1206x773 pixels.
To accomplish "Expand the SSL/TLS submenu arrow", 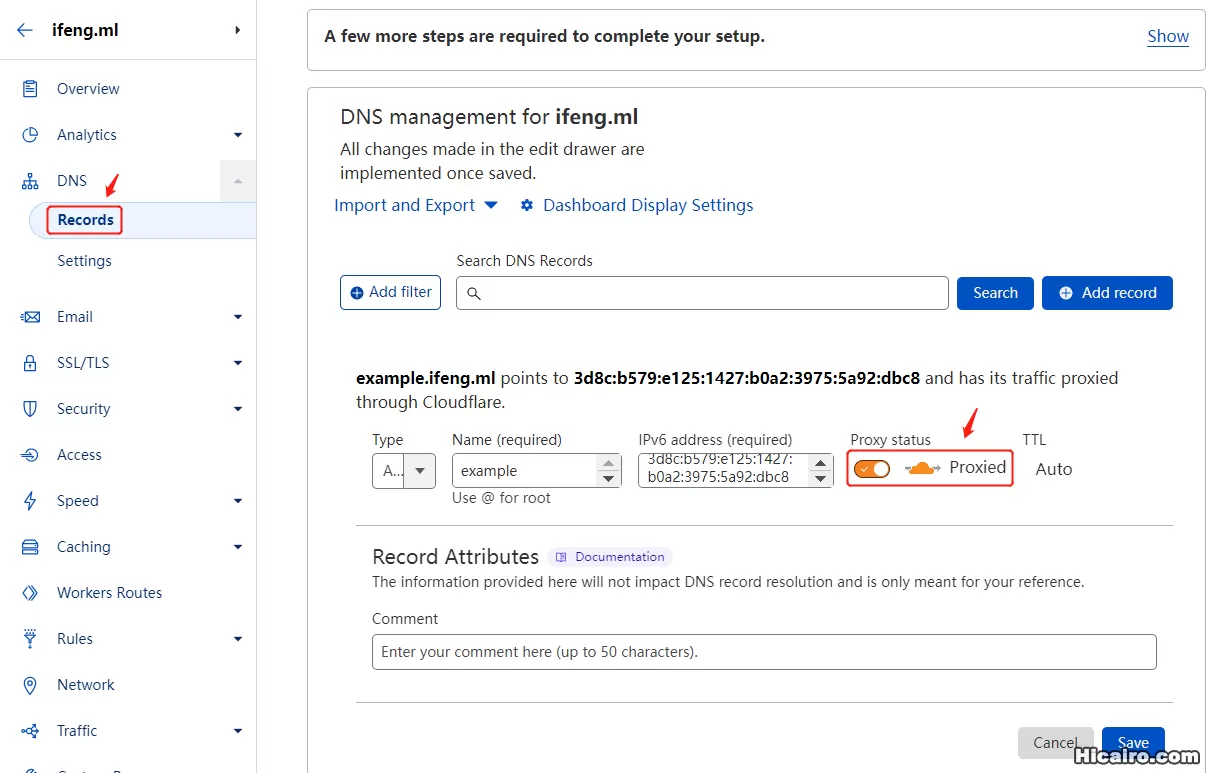I will click(x=238, y=363).
